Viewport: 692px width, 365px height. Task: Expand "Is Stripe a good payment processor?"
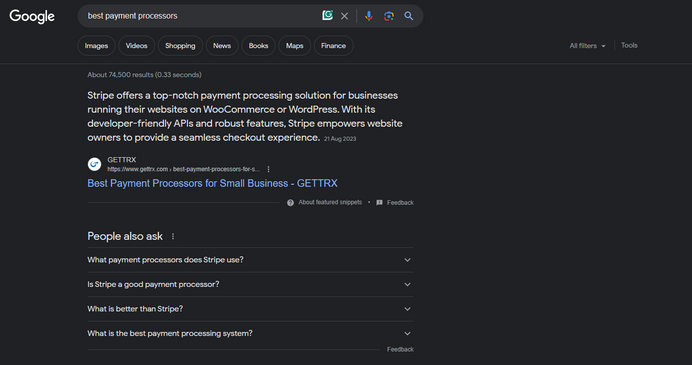[250, 284]
